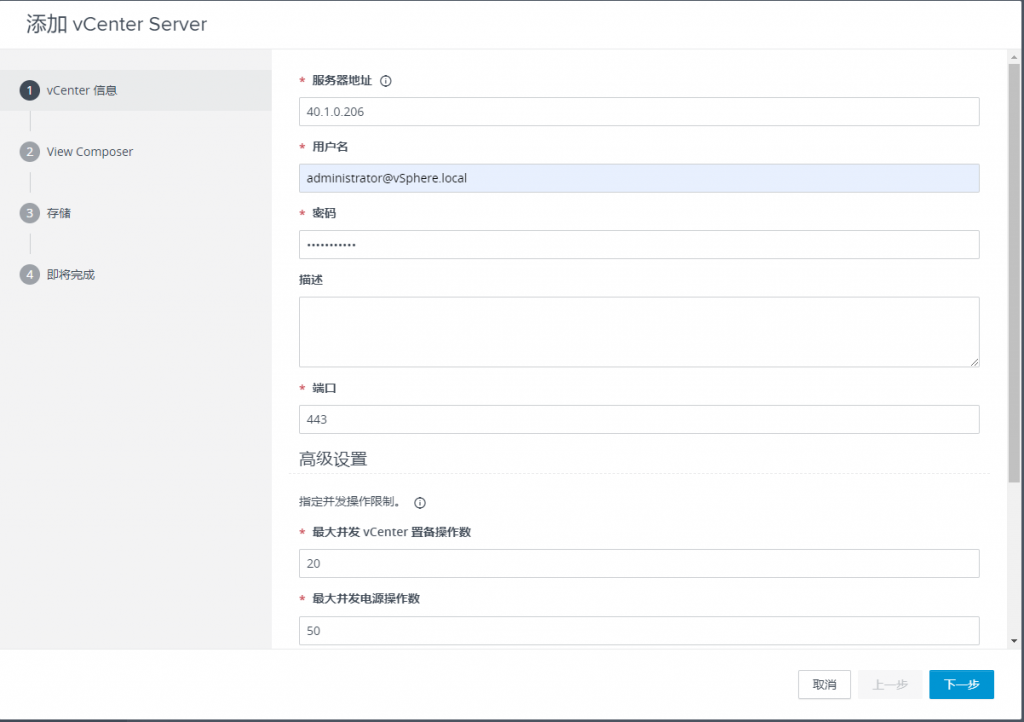This screenshot has width=1024, height=722.
Task: Click the server address info icon
Action: pyautogui.click(x=386, y=81)
